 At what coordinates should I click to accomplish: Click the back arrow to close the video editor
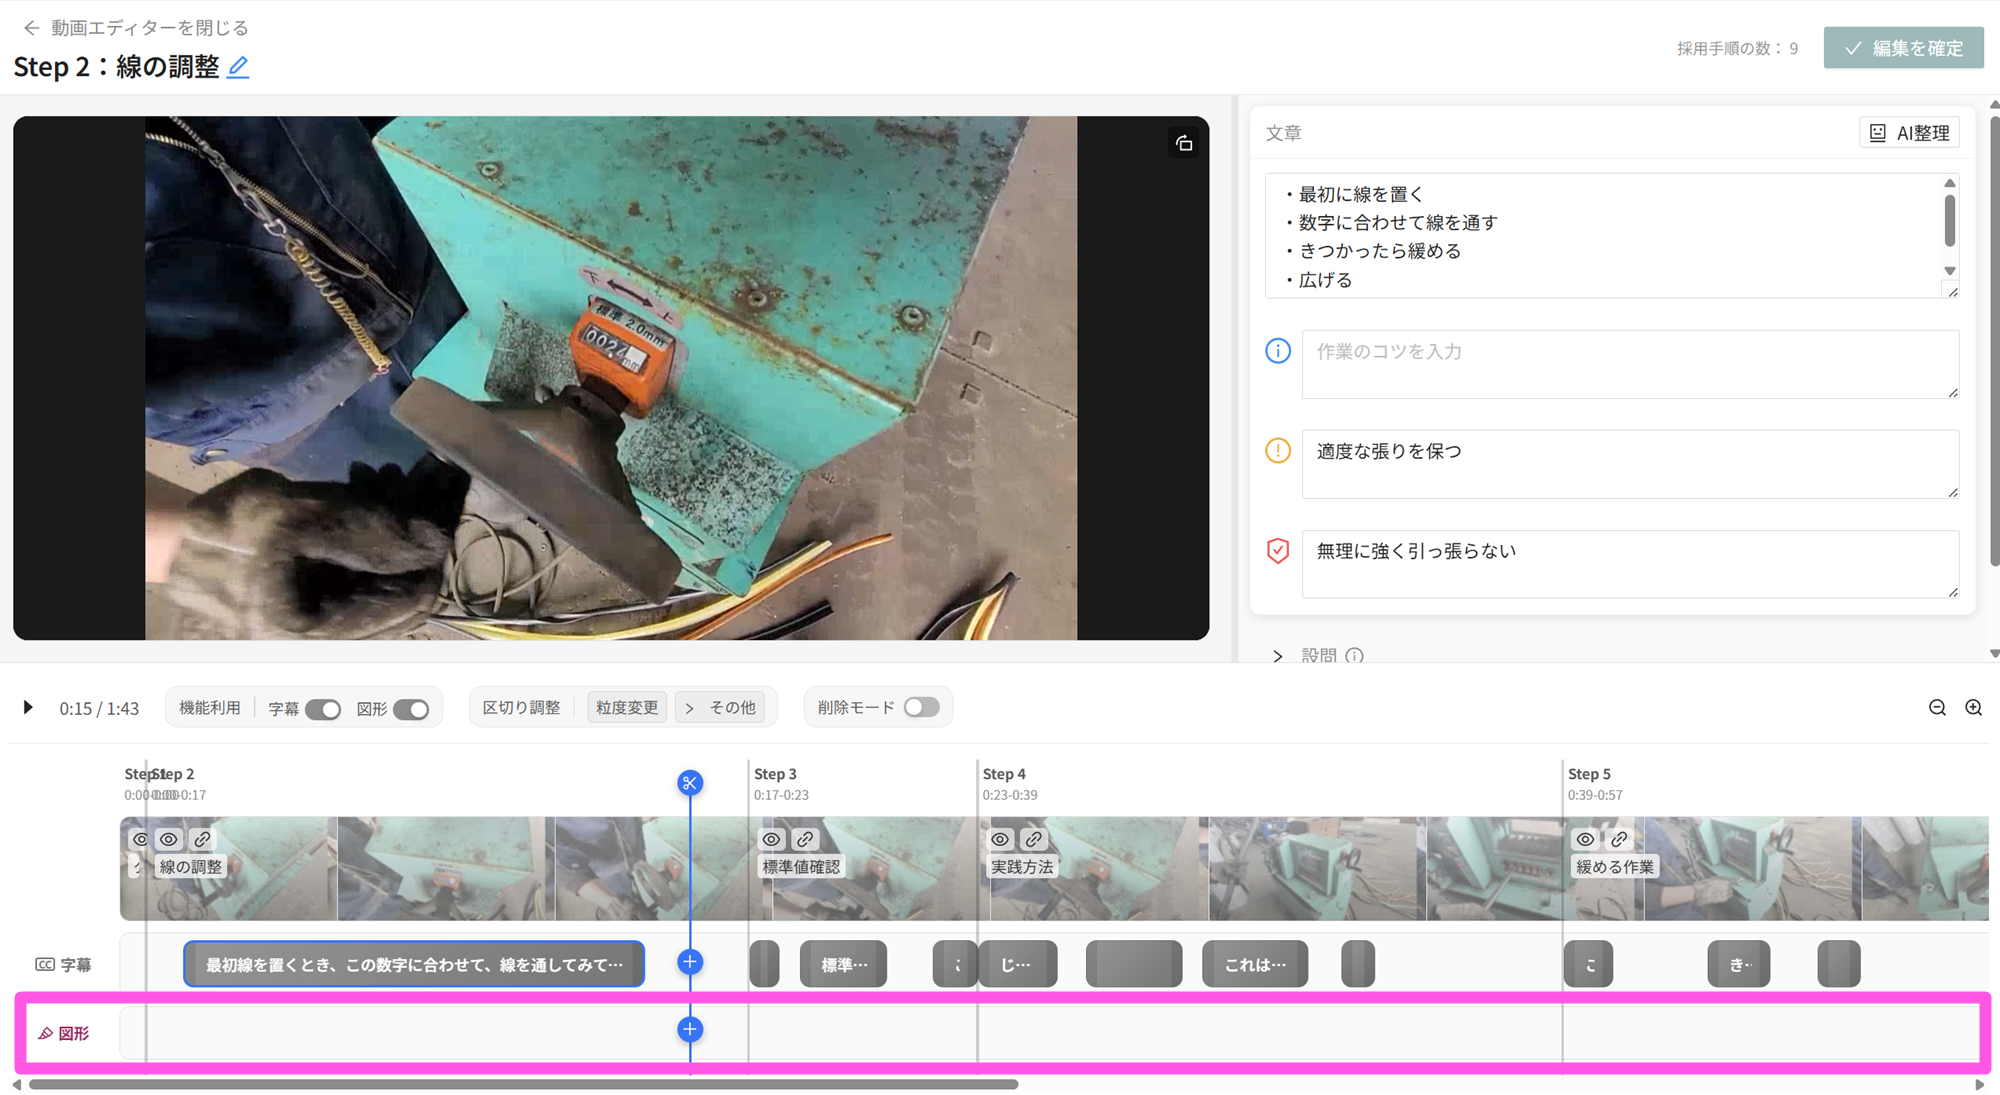pos(31,28)
